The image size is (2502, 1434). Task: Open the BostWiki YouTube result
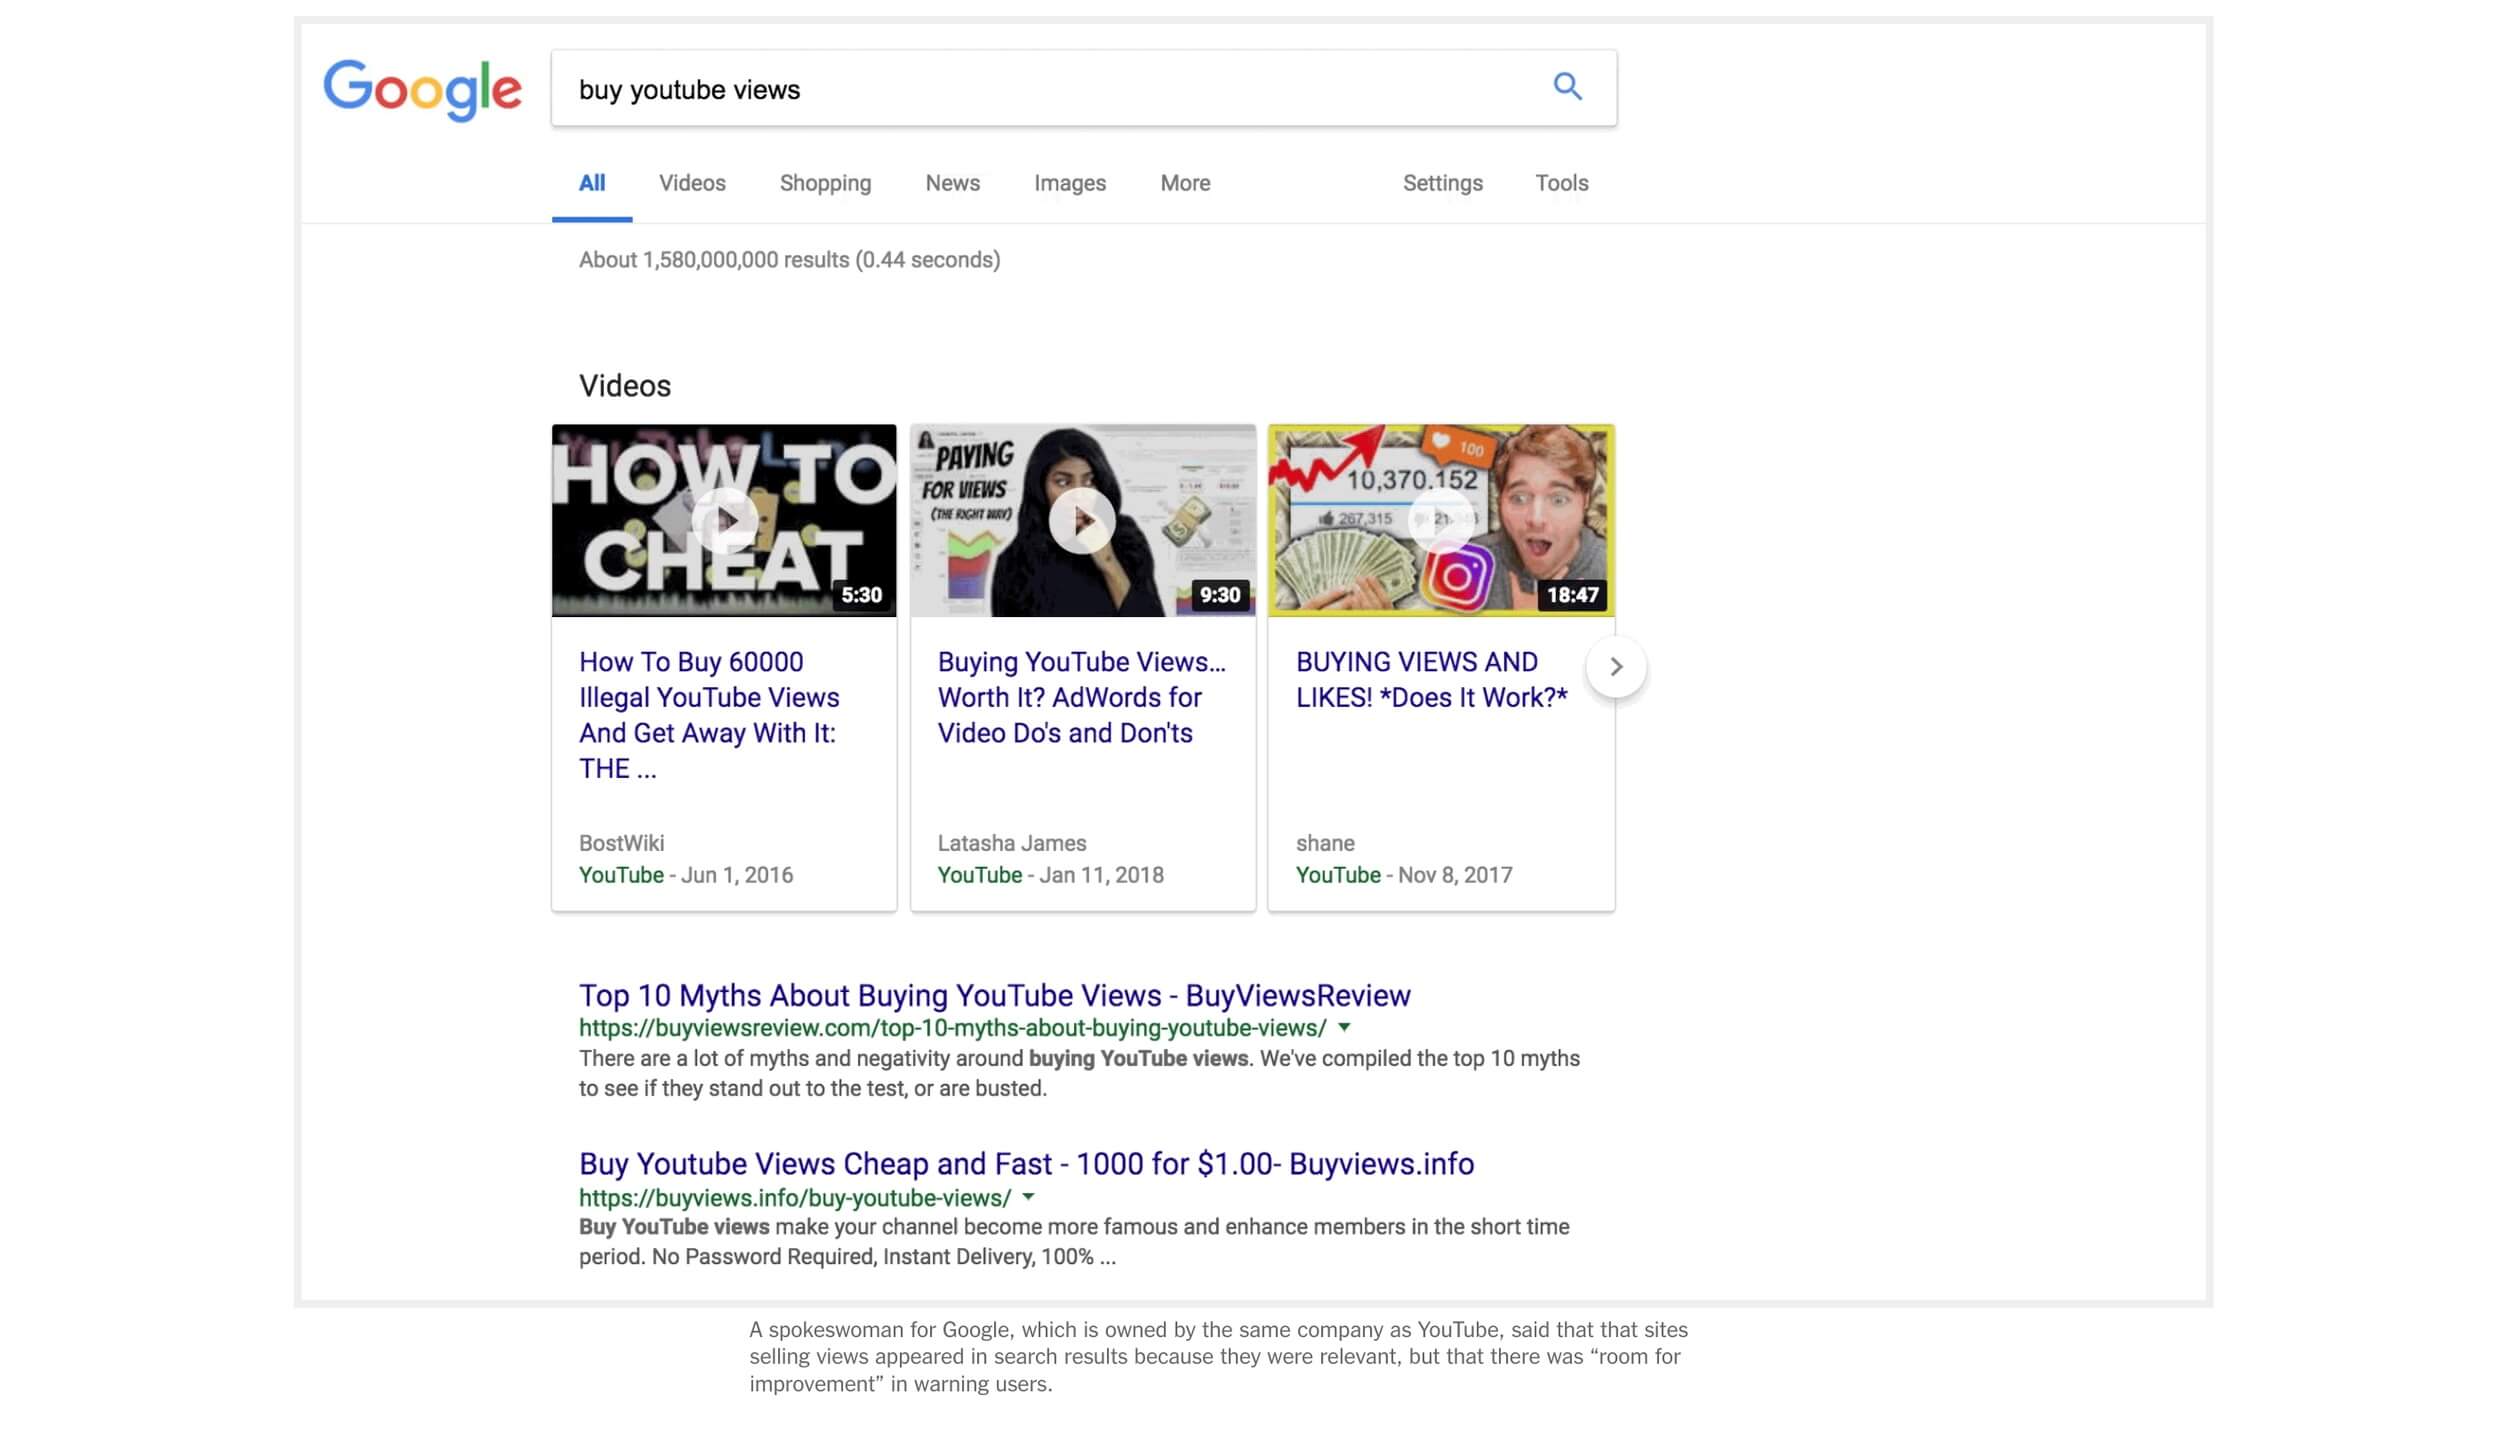tap(710, 715)
